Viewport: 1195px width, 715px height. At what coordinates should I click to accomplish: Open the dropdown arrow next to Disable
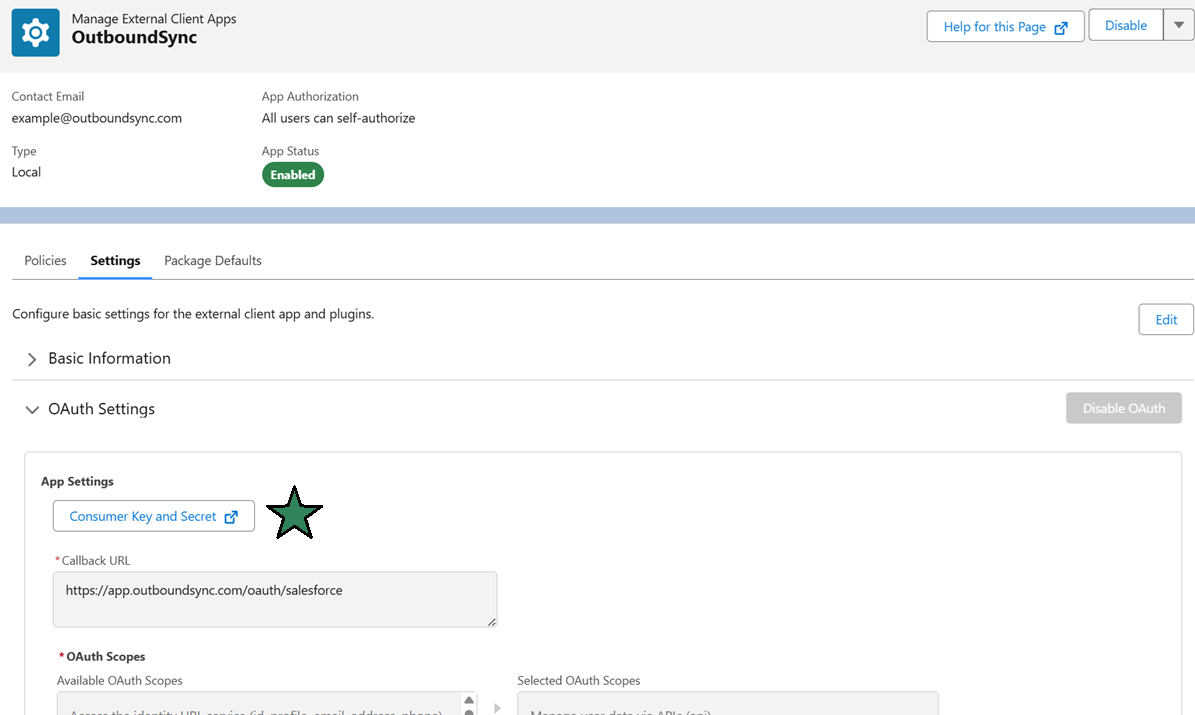[x=1178, y=26]
